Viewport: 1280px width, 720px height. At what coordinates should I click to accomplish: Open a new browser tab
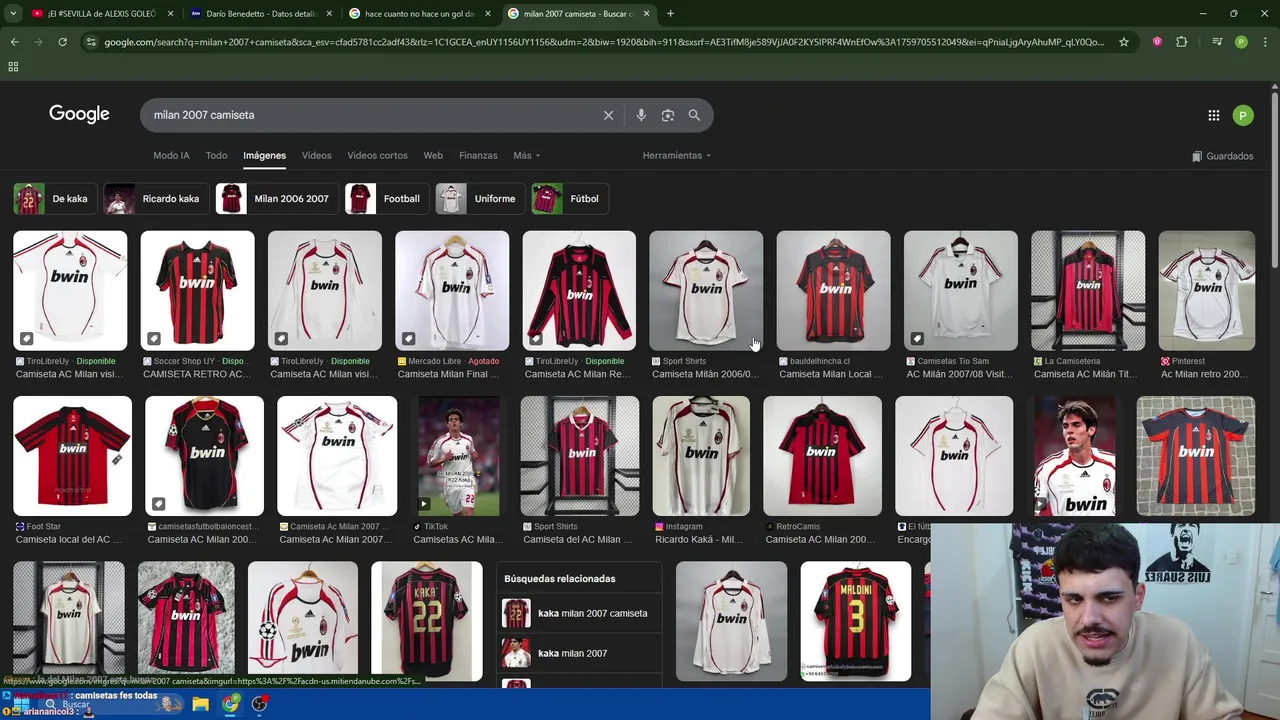coord(670,14)
